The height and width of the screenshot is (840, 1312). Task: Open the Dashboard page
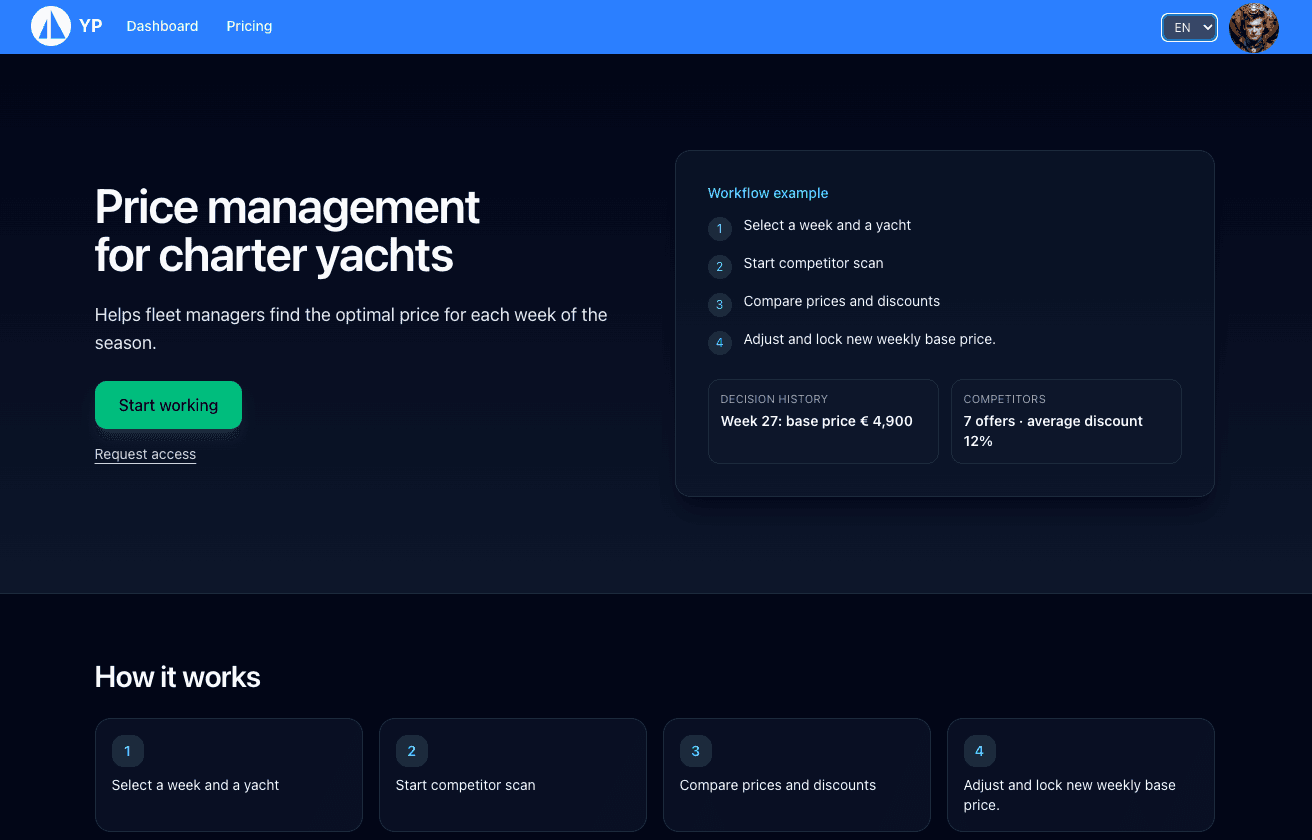coord(162,26)
